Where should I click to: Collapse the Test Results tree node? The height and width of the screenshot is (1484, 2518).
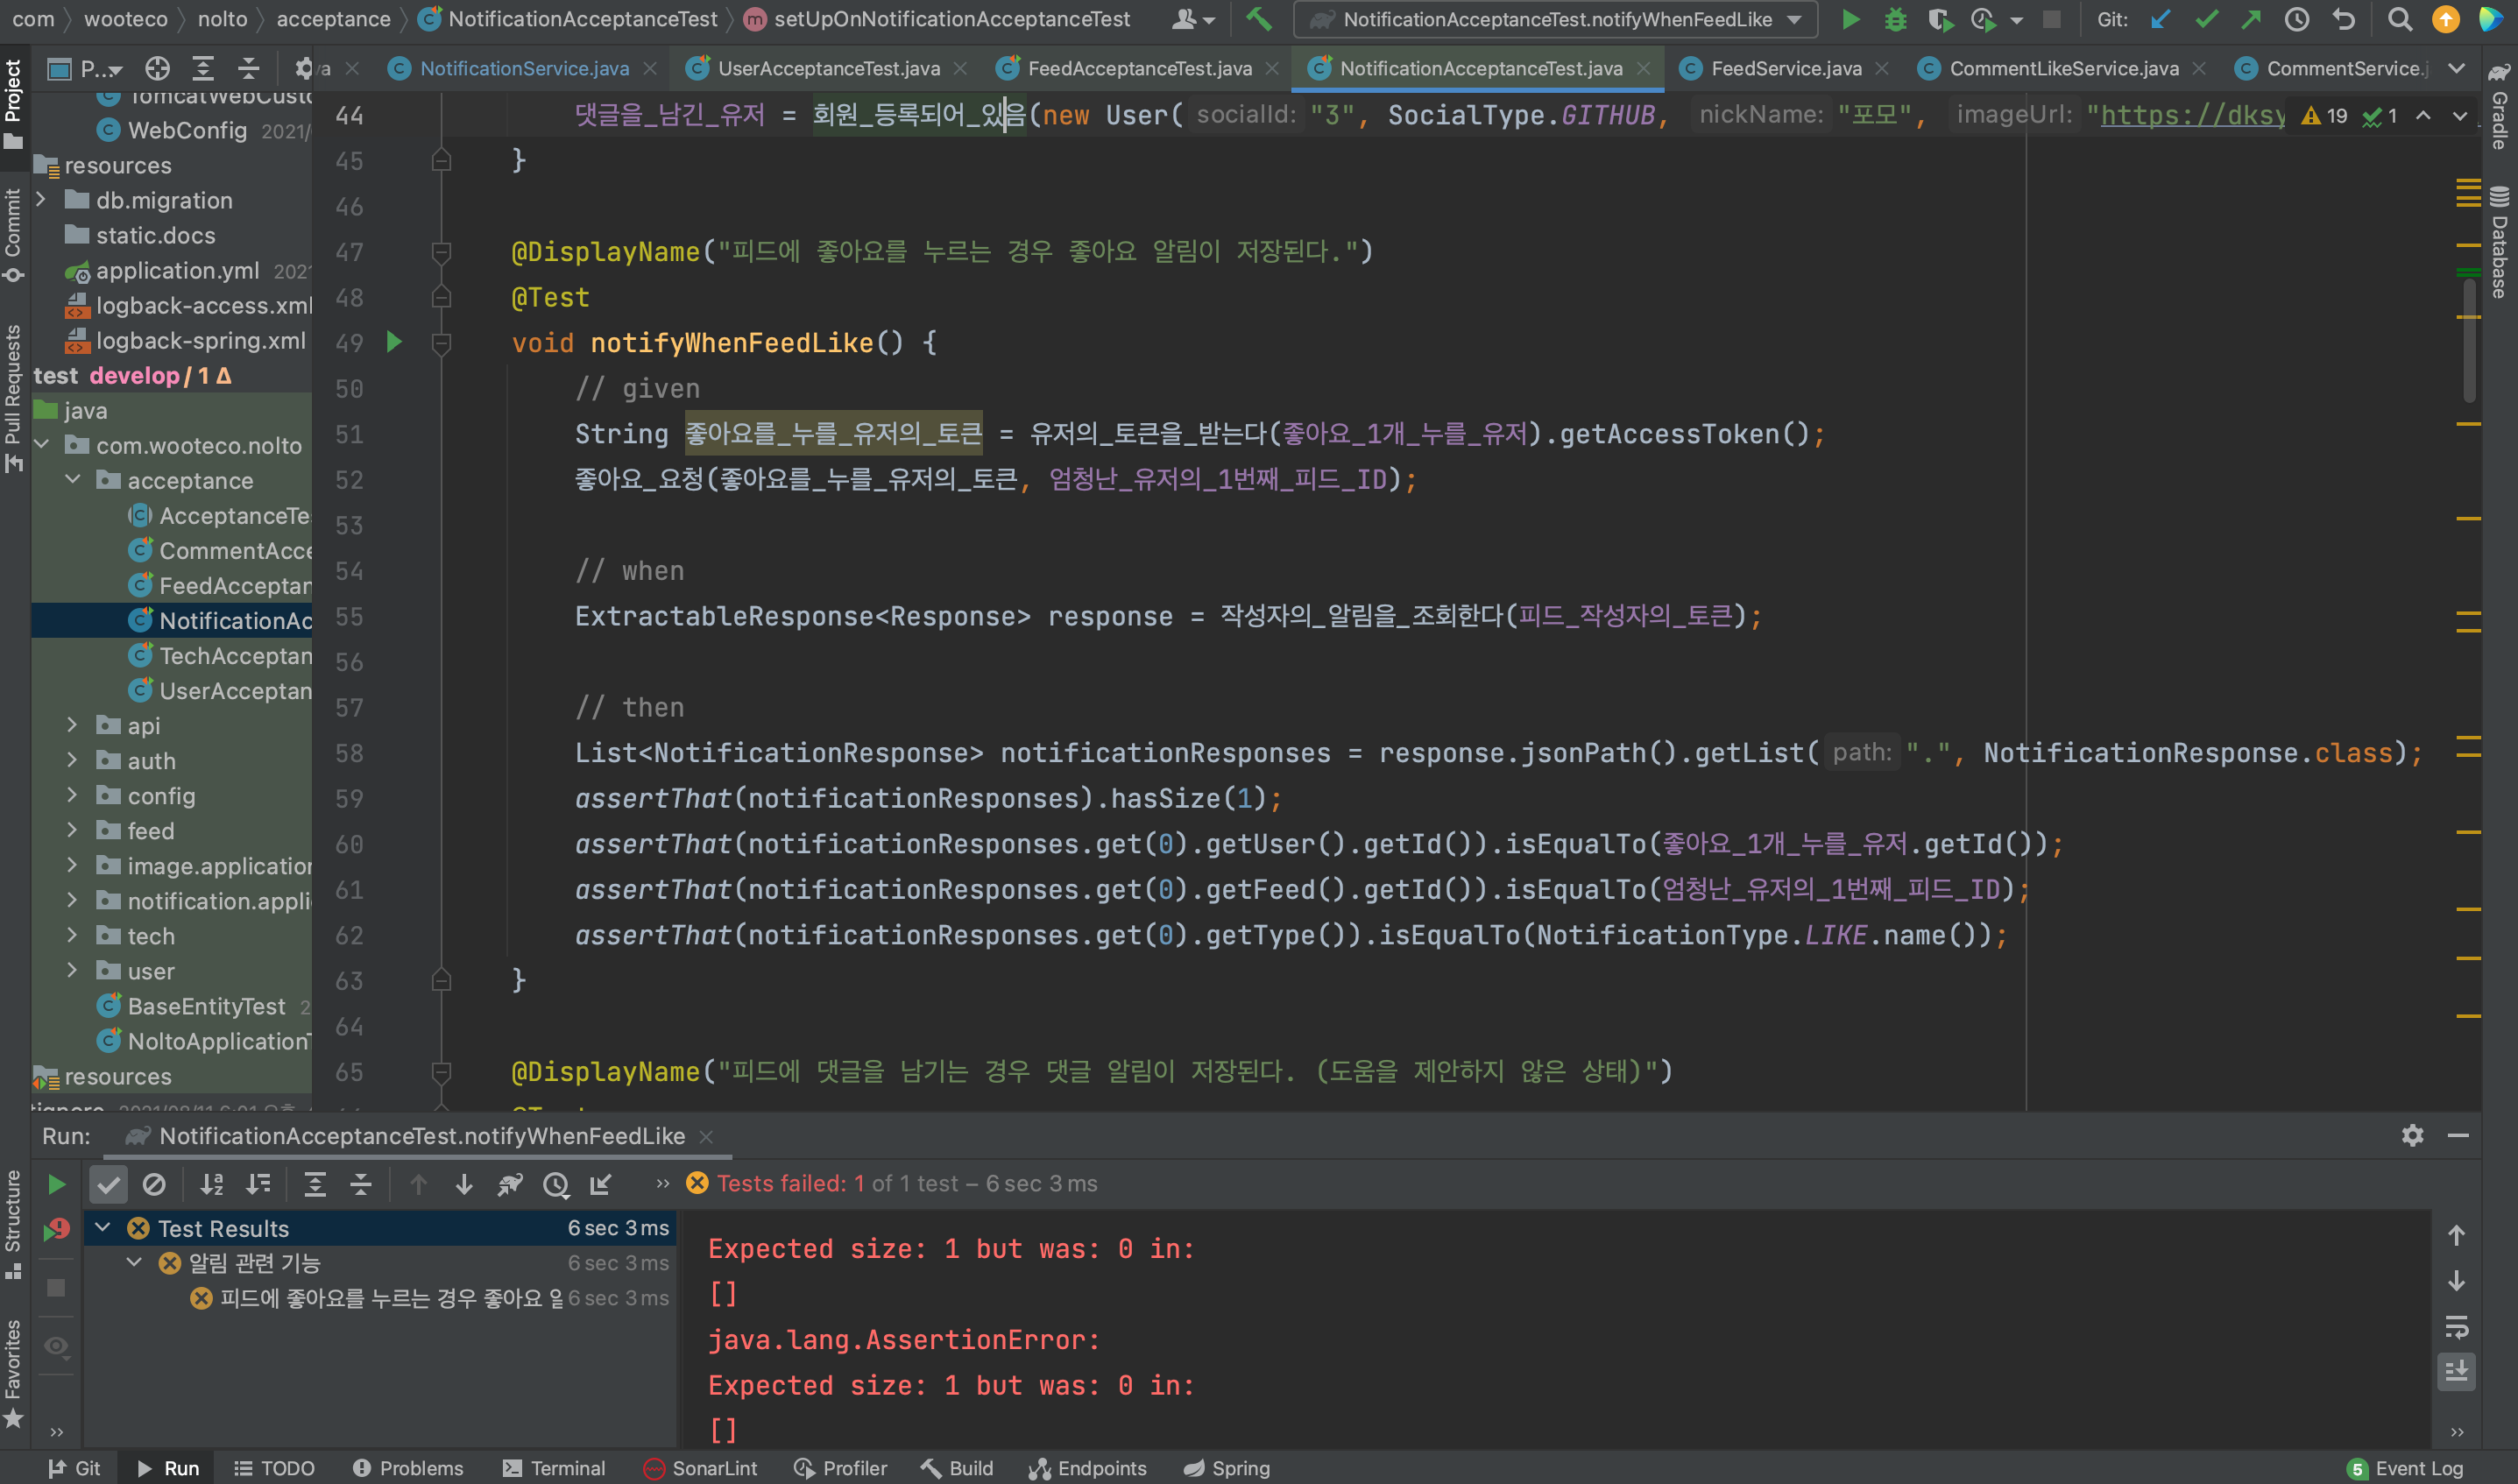point(102,1227)
